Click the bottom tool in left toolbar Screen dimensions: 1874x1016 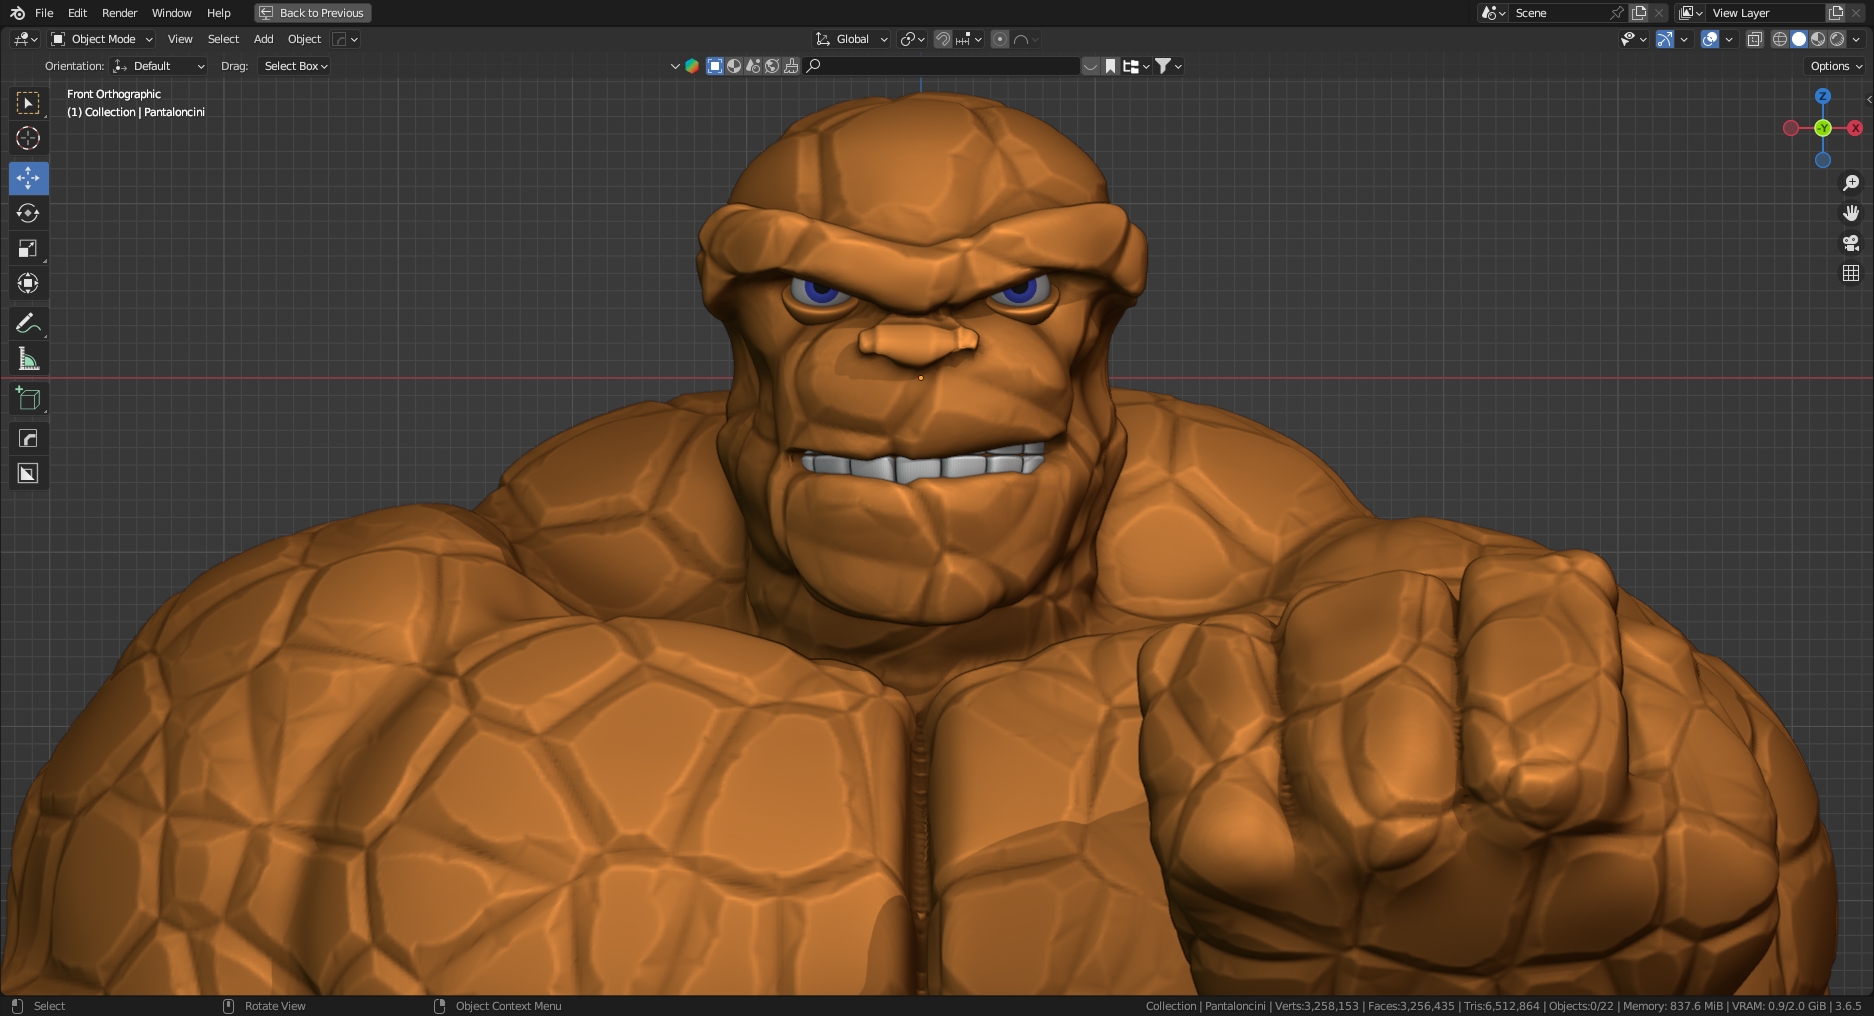[x=28, y=473]
